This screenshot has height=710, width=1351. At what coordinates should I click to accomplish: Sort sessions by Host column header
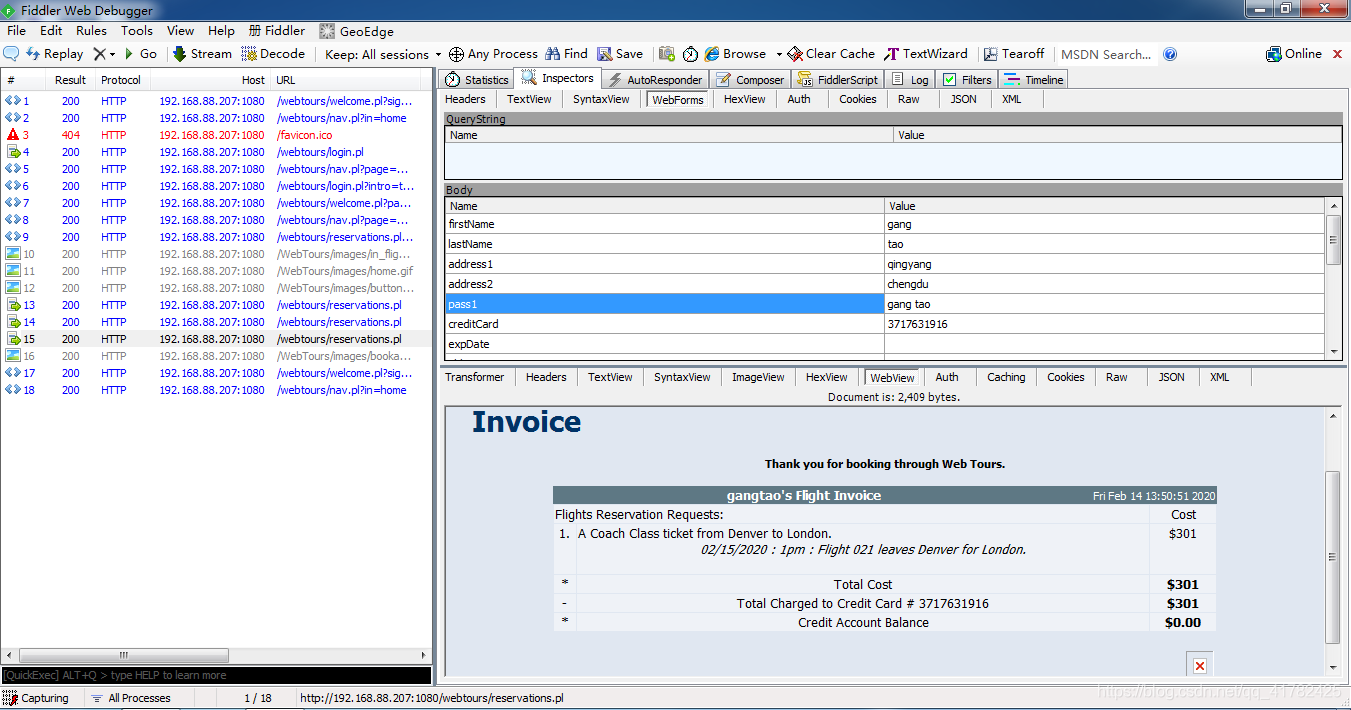[211, 80]
